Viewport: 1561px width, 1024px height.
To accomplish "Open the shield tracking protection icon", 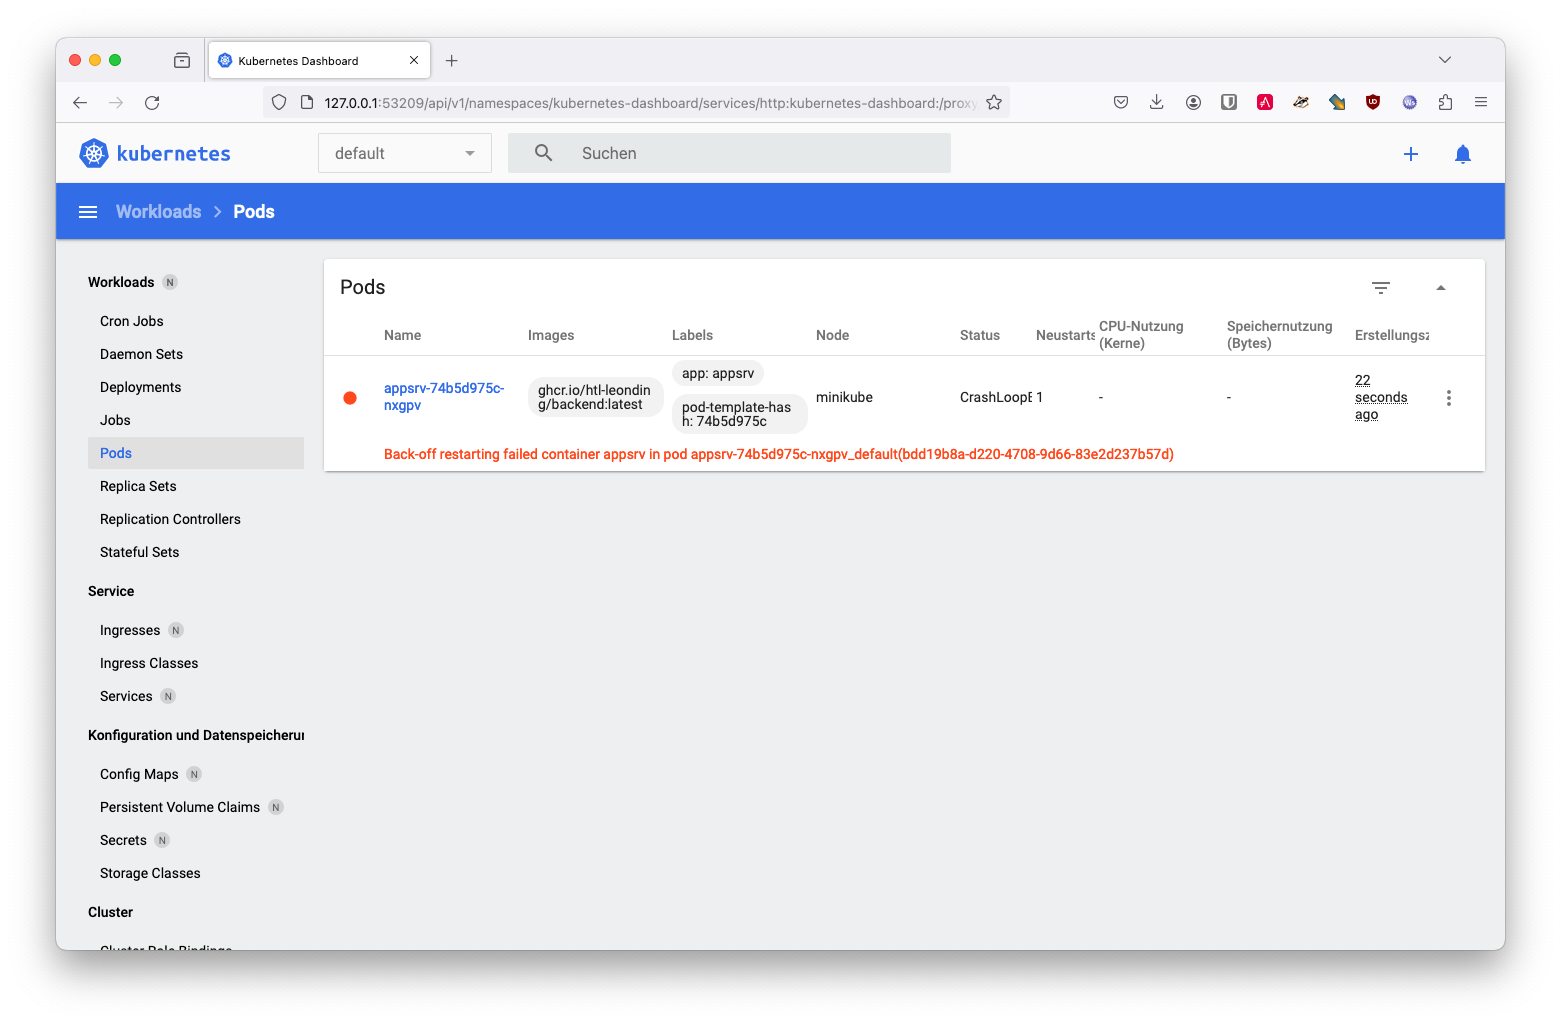I will point(279,102).
